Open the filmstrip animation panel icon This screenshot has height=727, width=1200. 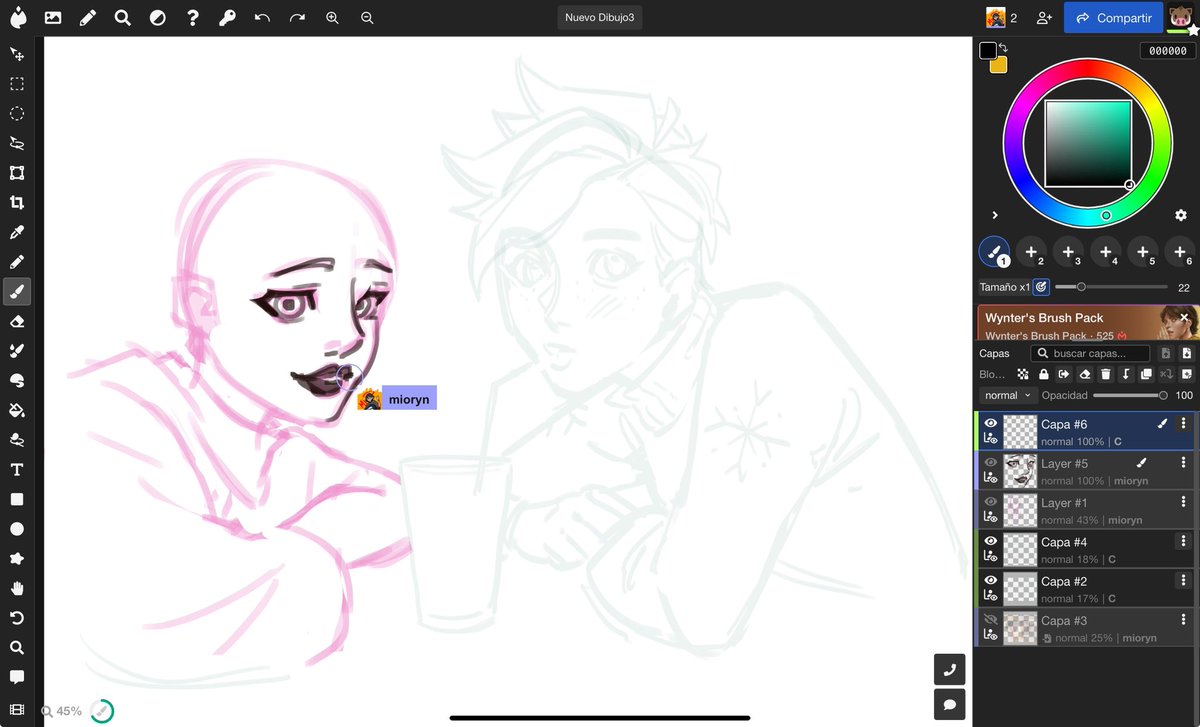click(17, 709)
